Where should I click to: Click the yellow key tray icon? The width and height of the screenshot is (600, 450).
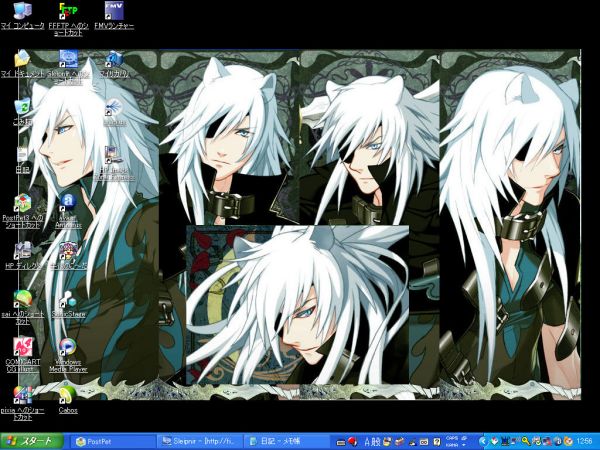(x=526, y=442)
